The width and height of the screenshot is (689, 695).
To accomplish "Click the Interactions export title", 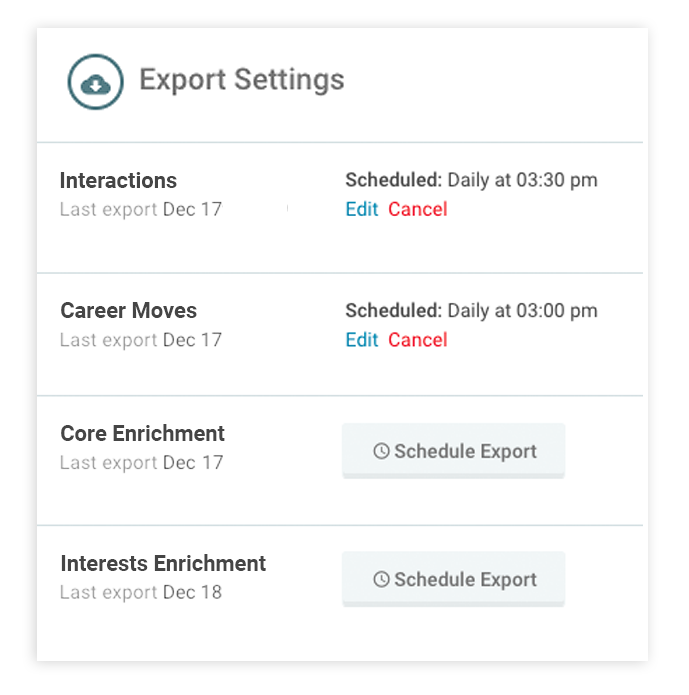I will [118, 181].
